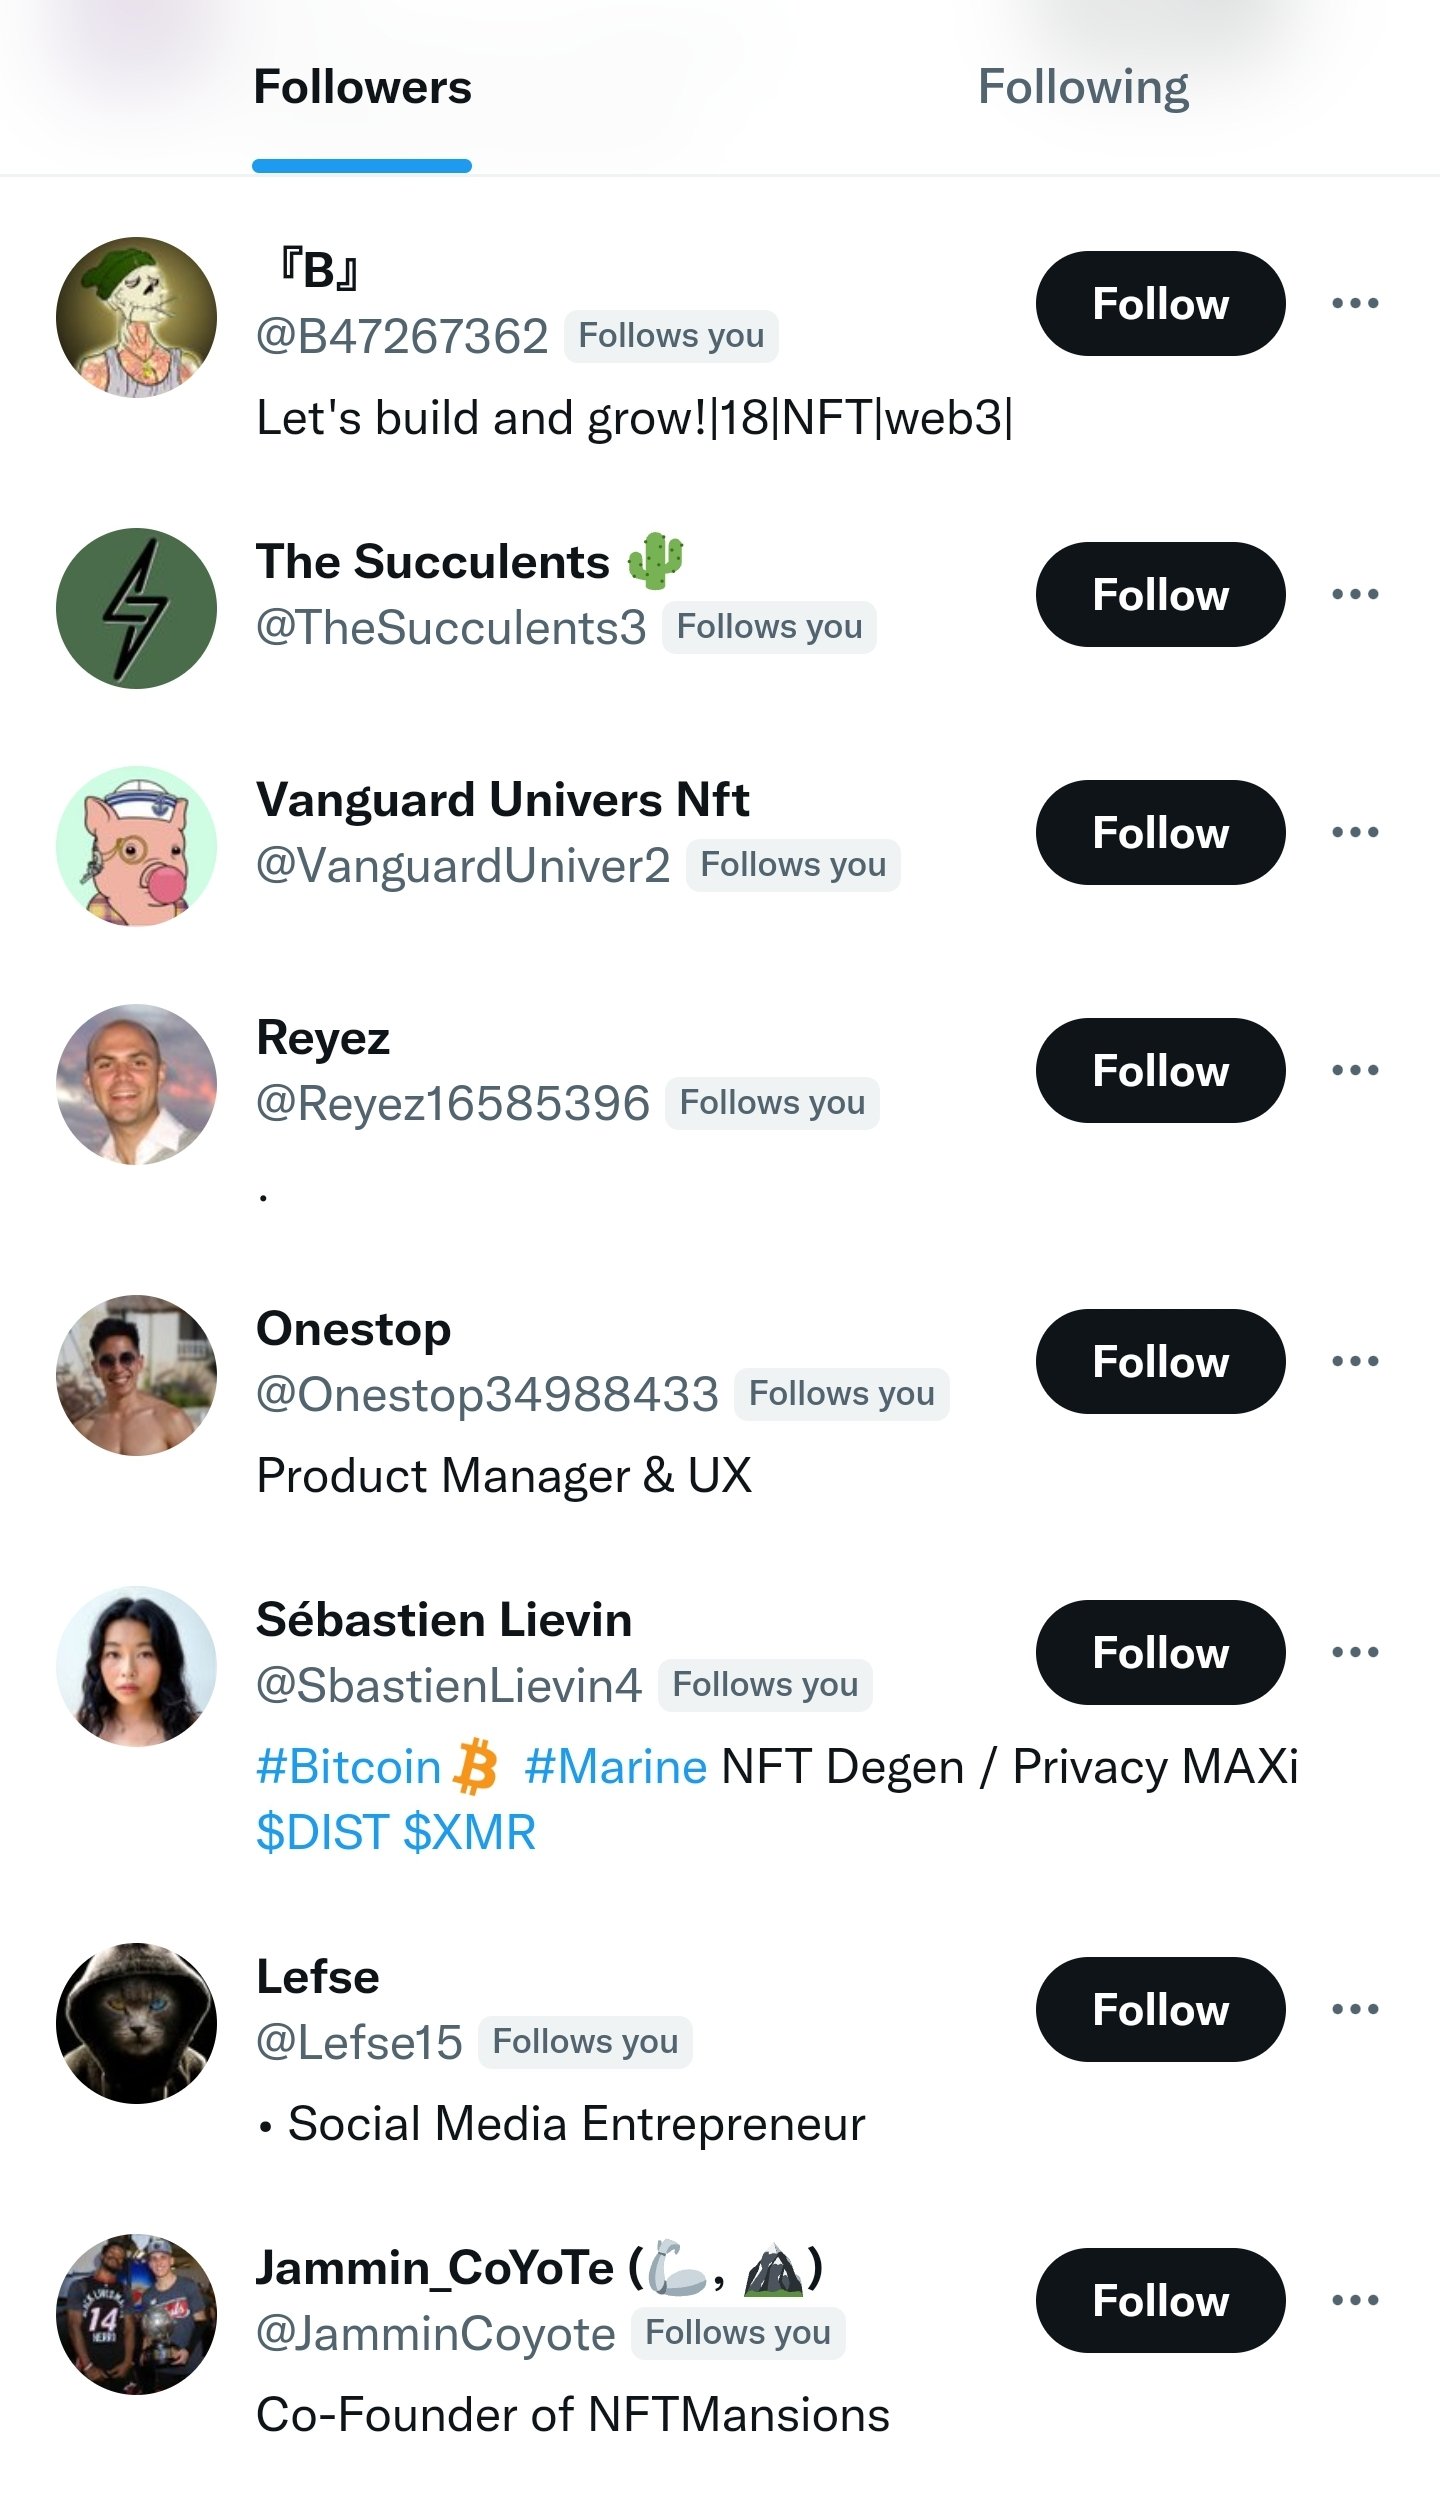The height and width of the screenshot is (2496, 1440).
Task: Open more options for Onestop
Action: [x=1355, y=1361]
